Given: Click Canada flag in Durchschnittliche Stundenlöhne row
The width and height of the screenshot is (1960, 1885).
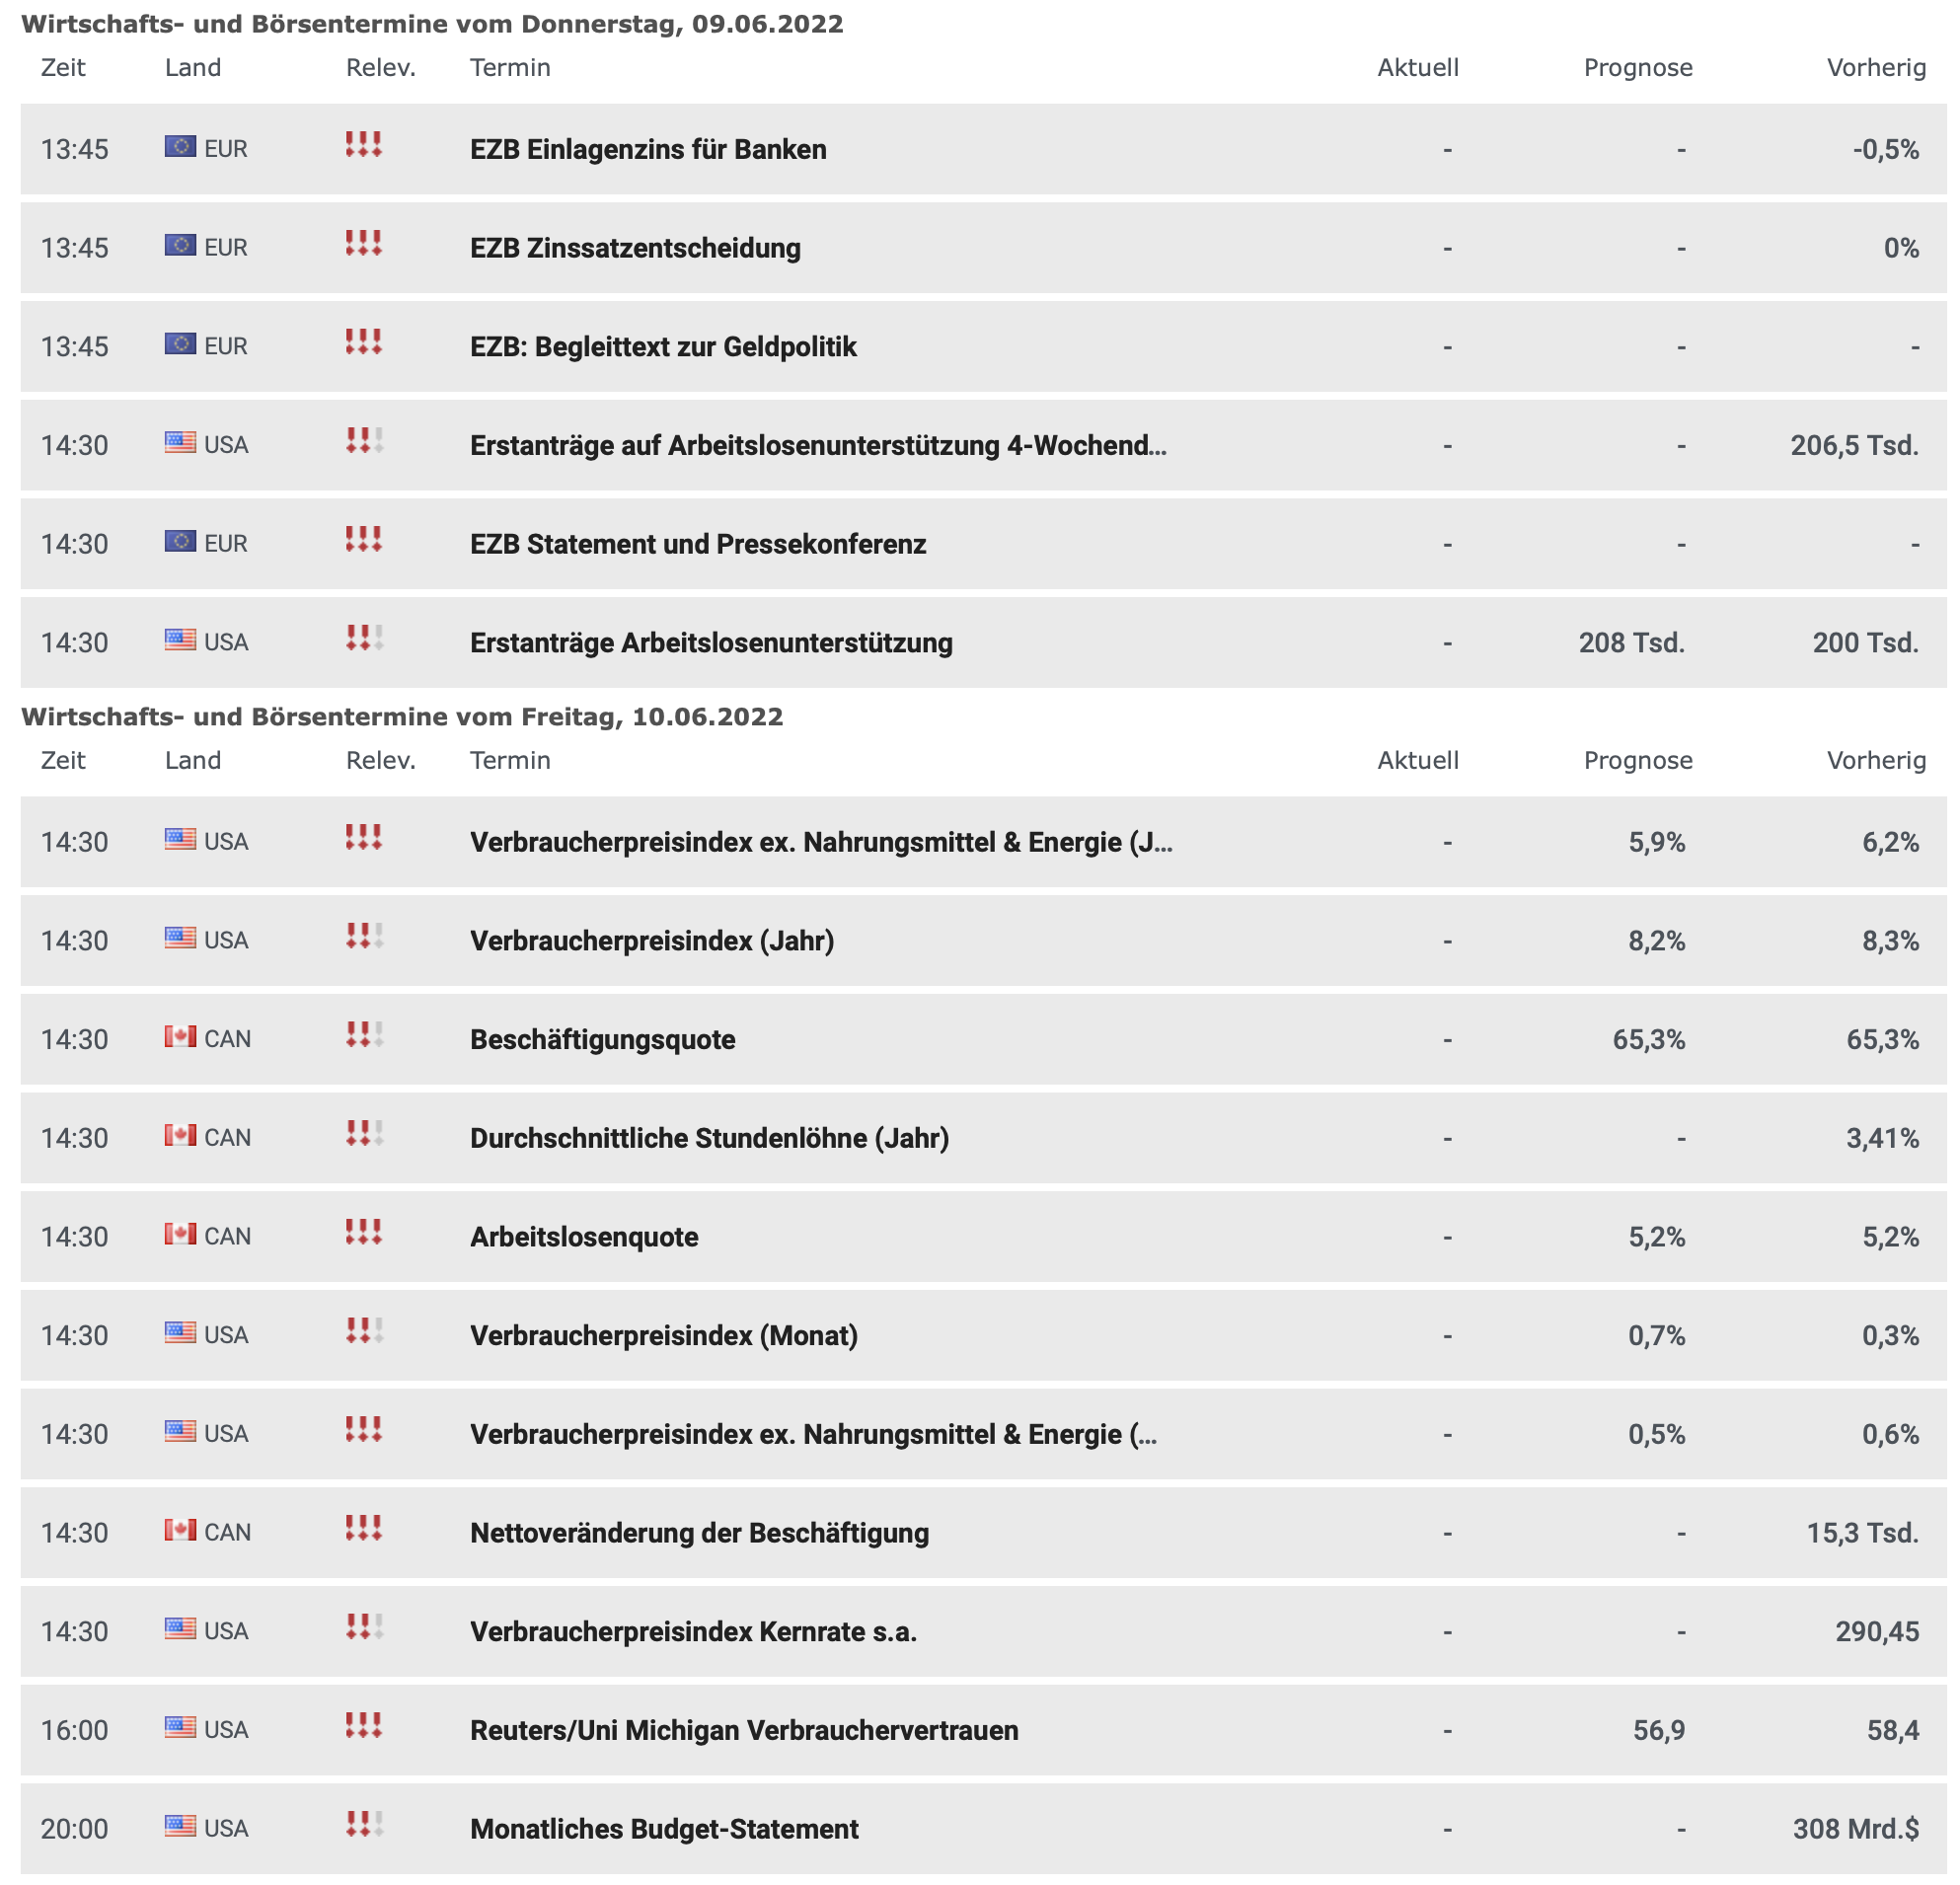Looking at the screenshot, I should (180, 1136).
